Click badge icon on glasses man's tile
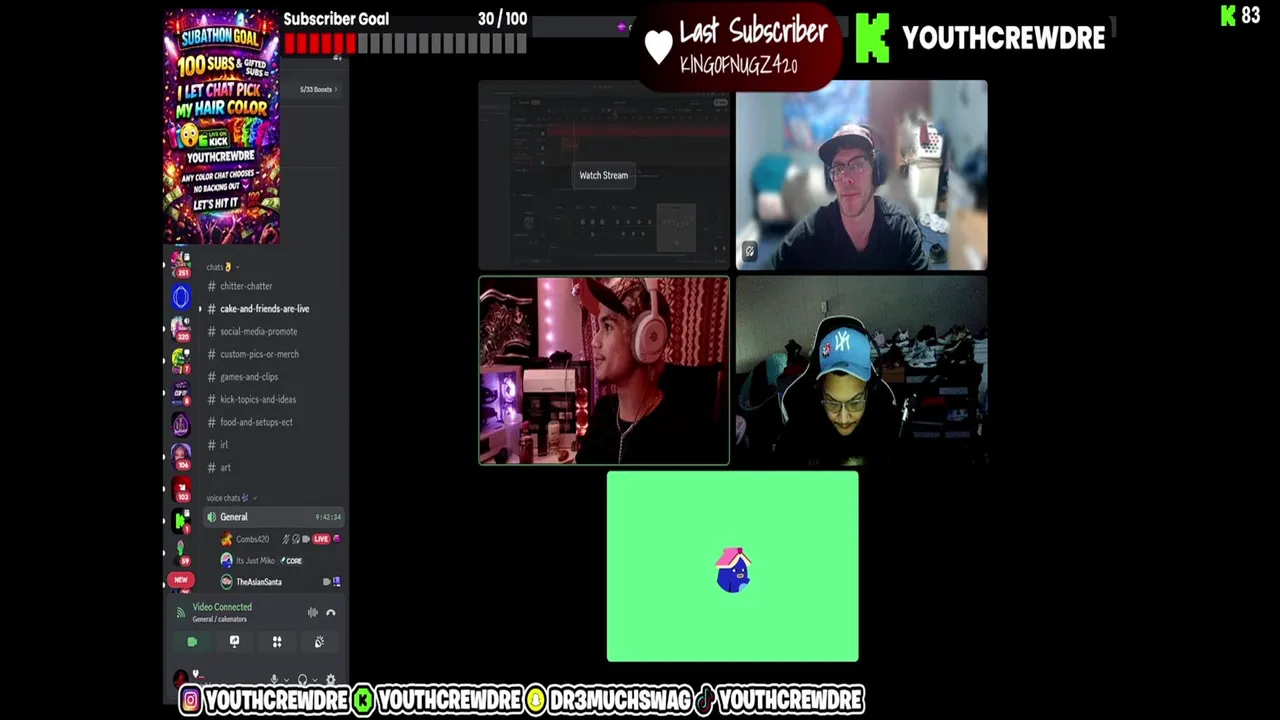This screenshot has width=1280, height=720. click(x=749, y=252)
